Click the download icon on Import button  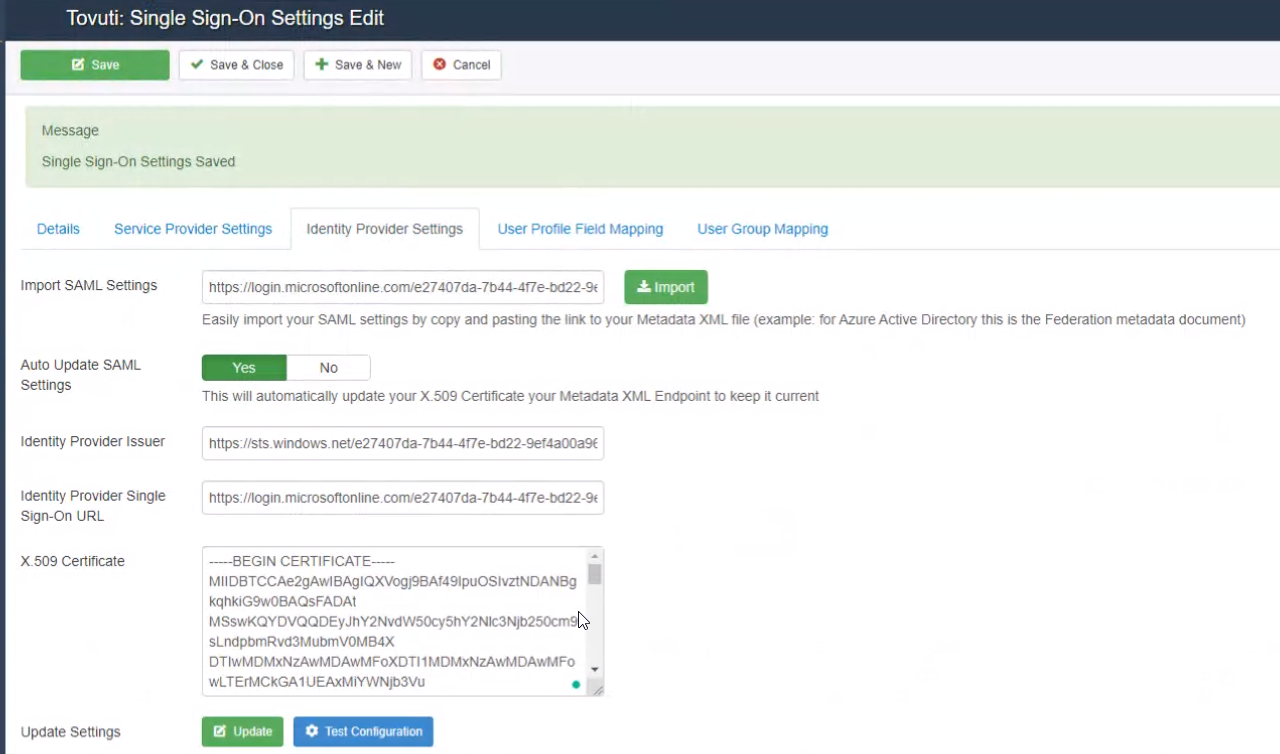[644, 287]
